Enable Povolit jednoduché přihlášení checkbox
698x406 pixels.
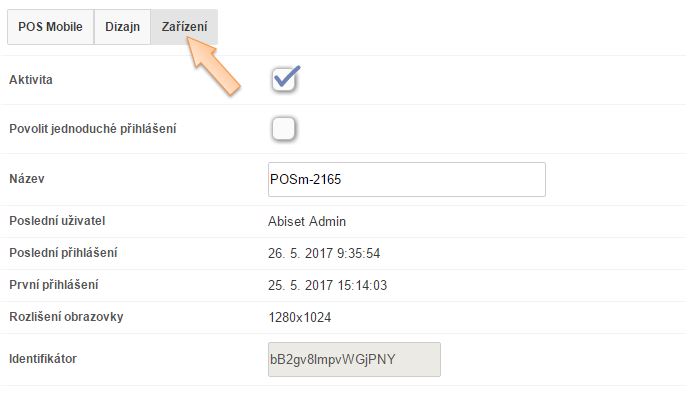click(x=284, y=129)
